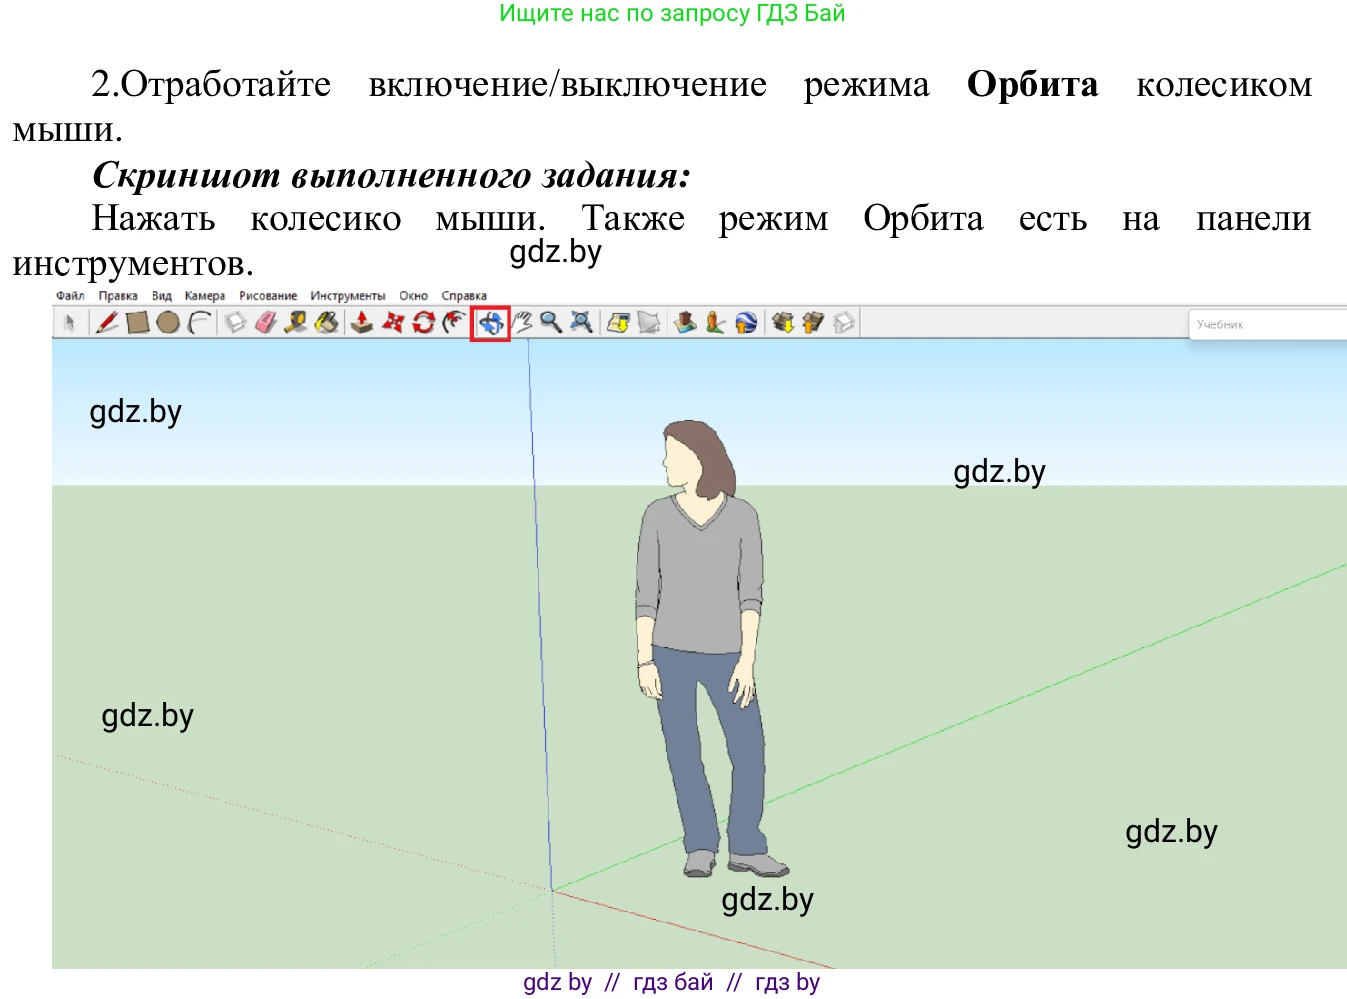The width and height of the screenshot is (1347, 999).
Task: Choose the Rotate tool
Action: pyautogui.click(x=424, y=322)
